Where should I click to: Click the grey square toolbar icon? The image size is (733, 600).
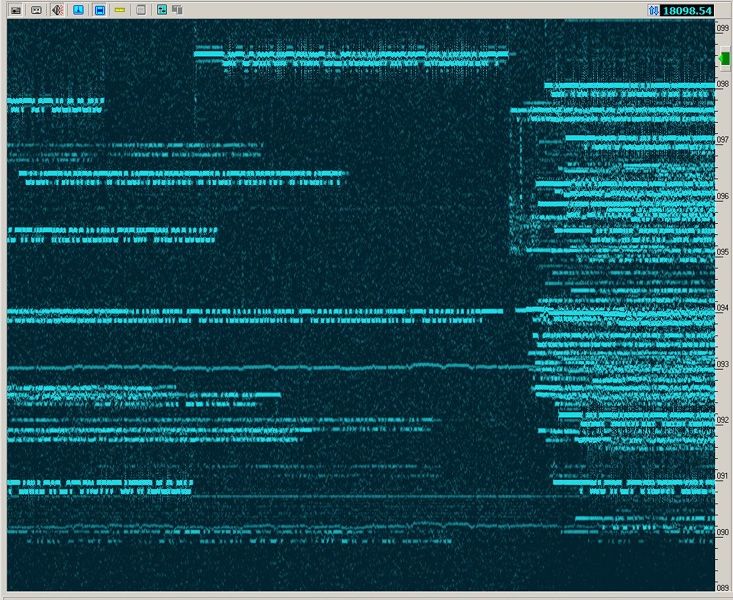tap(141, 10)
